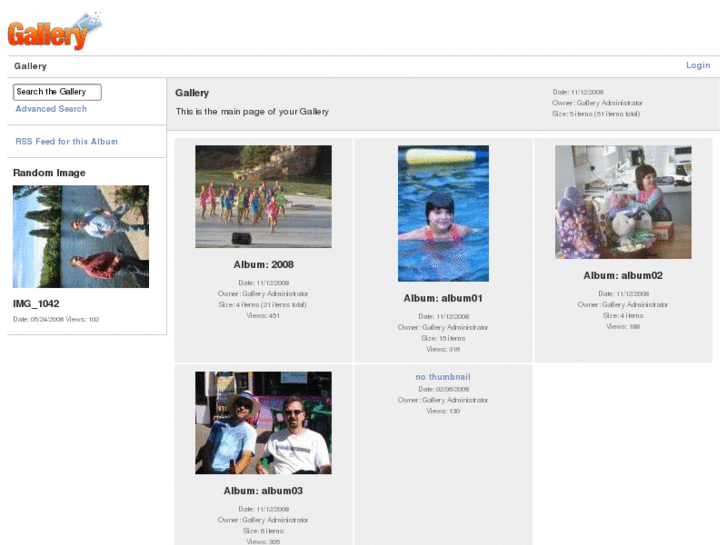Click the Album: album01 title
Screen dimensions: 727x545
[443, 298]
